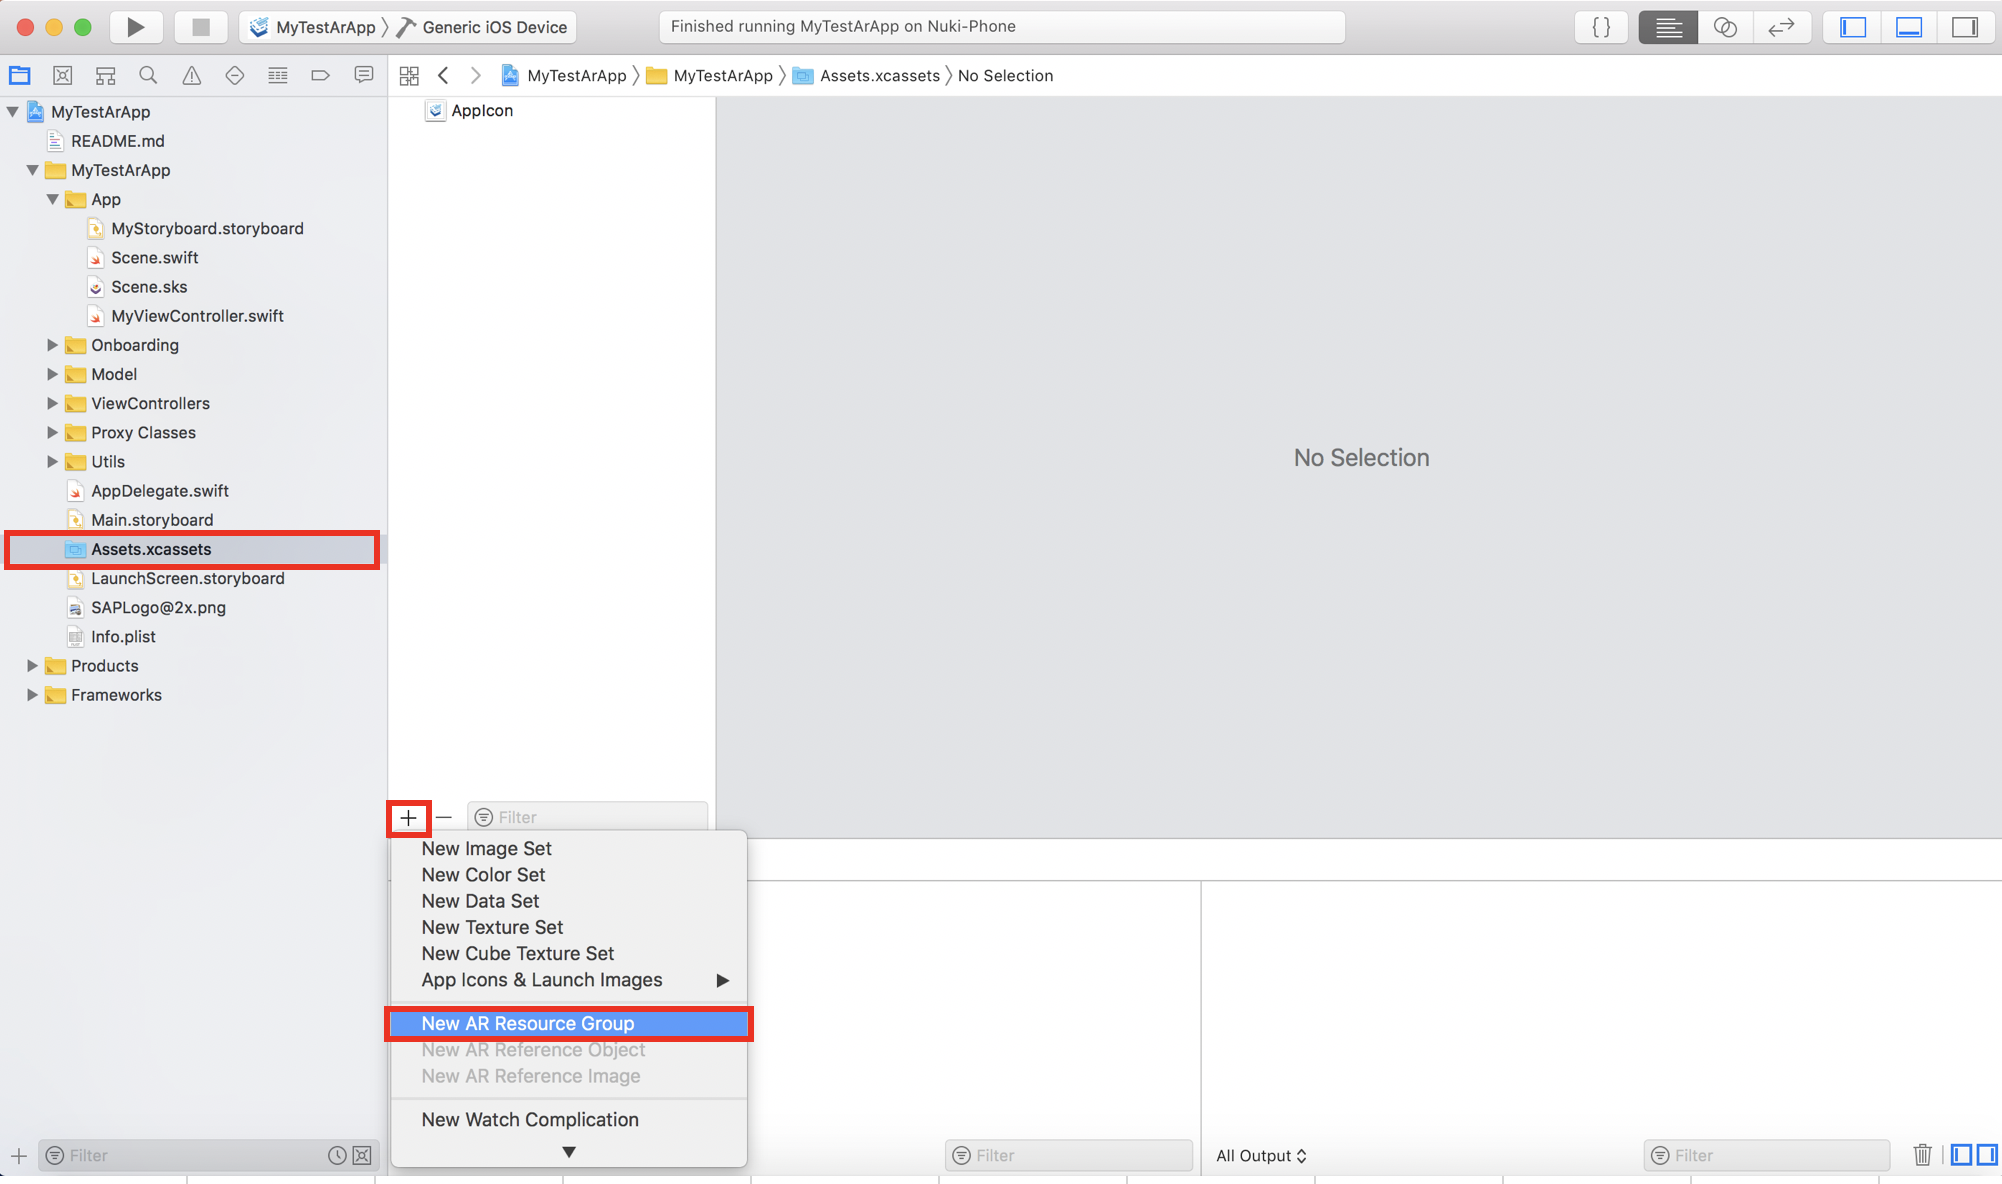Toggle the bottom debug area panel

coord(1909,27)
